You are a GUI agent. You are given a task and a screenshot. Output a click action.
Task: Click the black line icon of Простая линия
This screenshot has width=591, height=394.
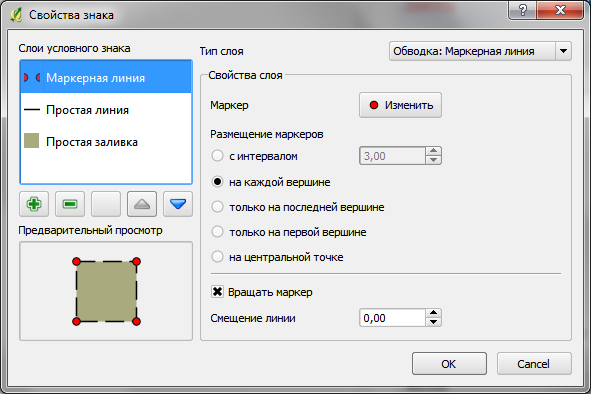point(32,110)
